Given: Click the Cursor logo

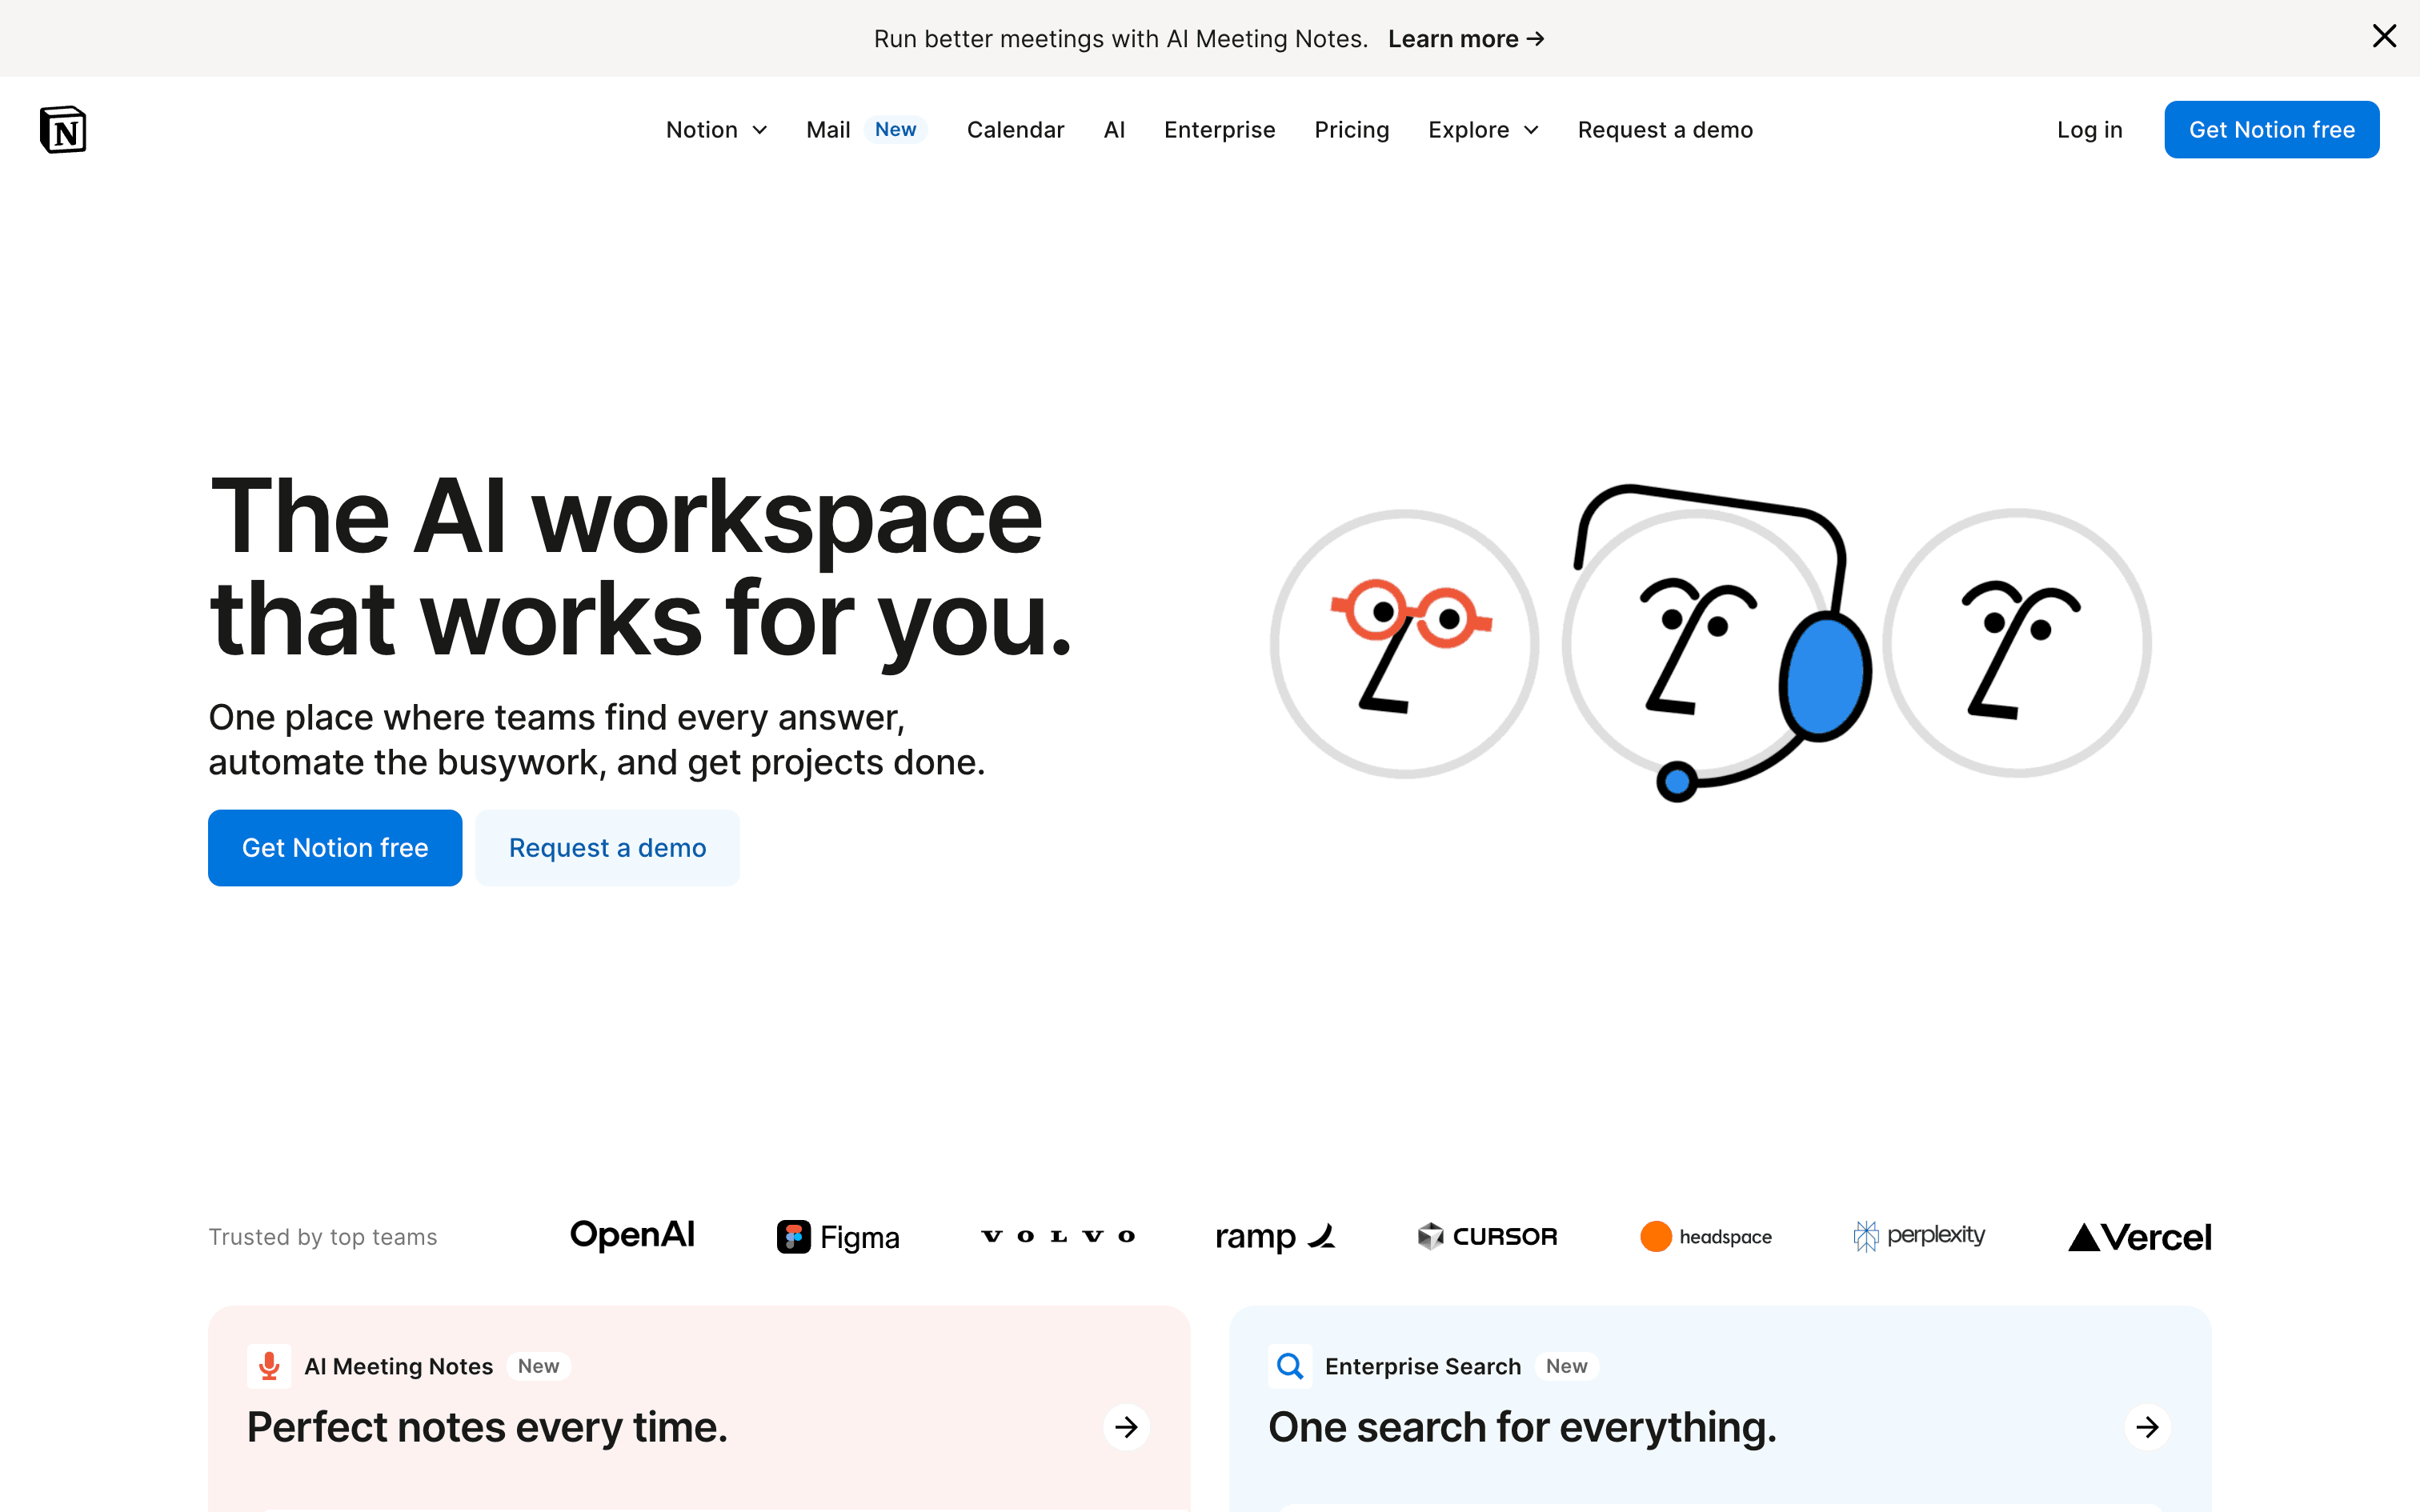Looking at the screenshot, I should pyautogui.click(x=1487, y=1237).
